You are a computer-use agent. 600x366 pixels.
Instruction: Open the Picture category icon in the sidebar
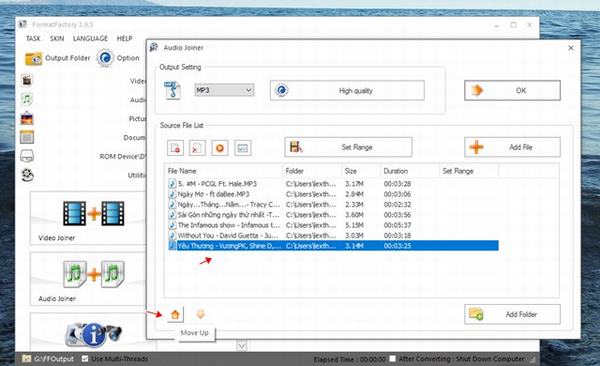tap(27, 118)
